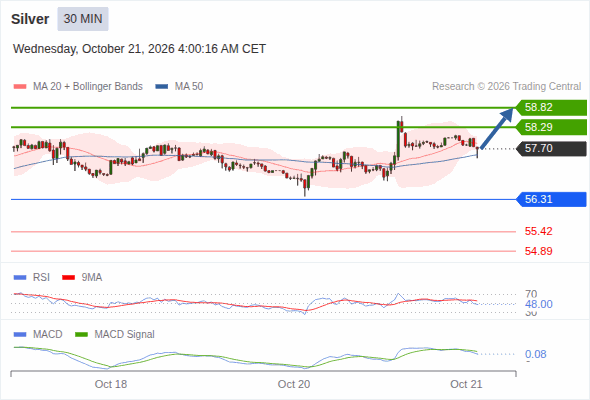Click the MA 20 Bollinger Bands legend swatch
Image resolution: width=590 pixels, height=400 pixels.
click(x=20, y=87)
